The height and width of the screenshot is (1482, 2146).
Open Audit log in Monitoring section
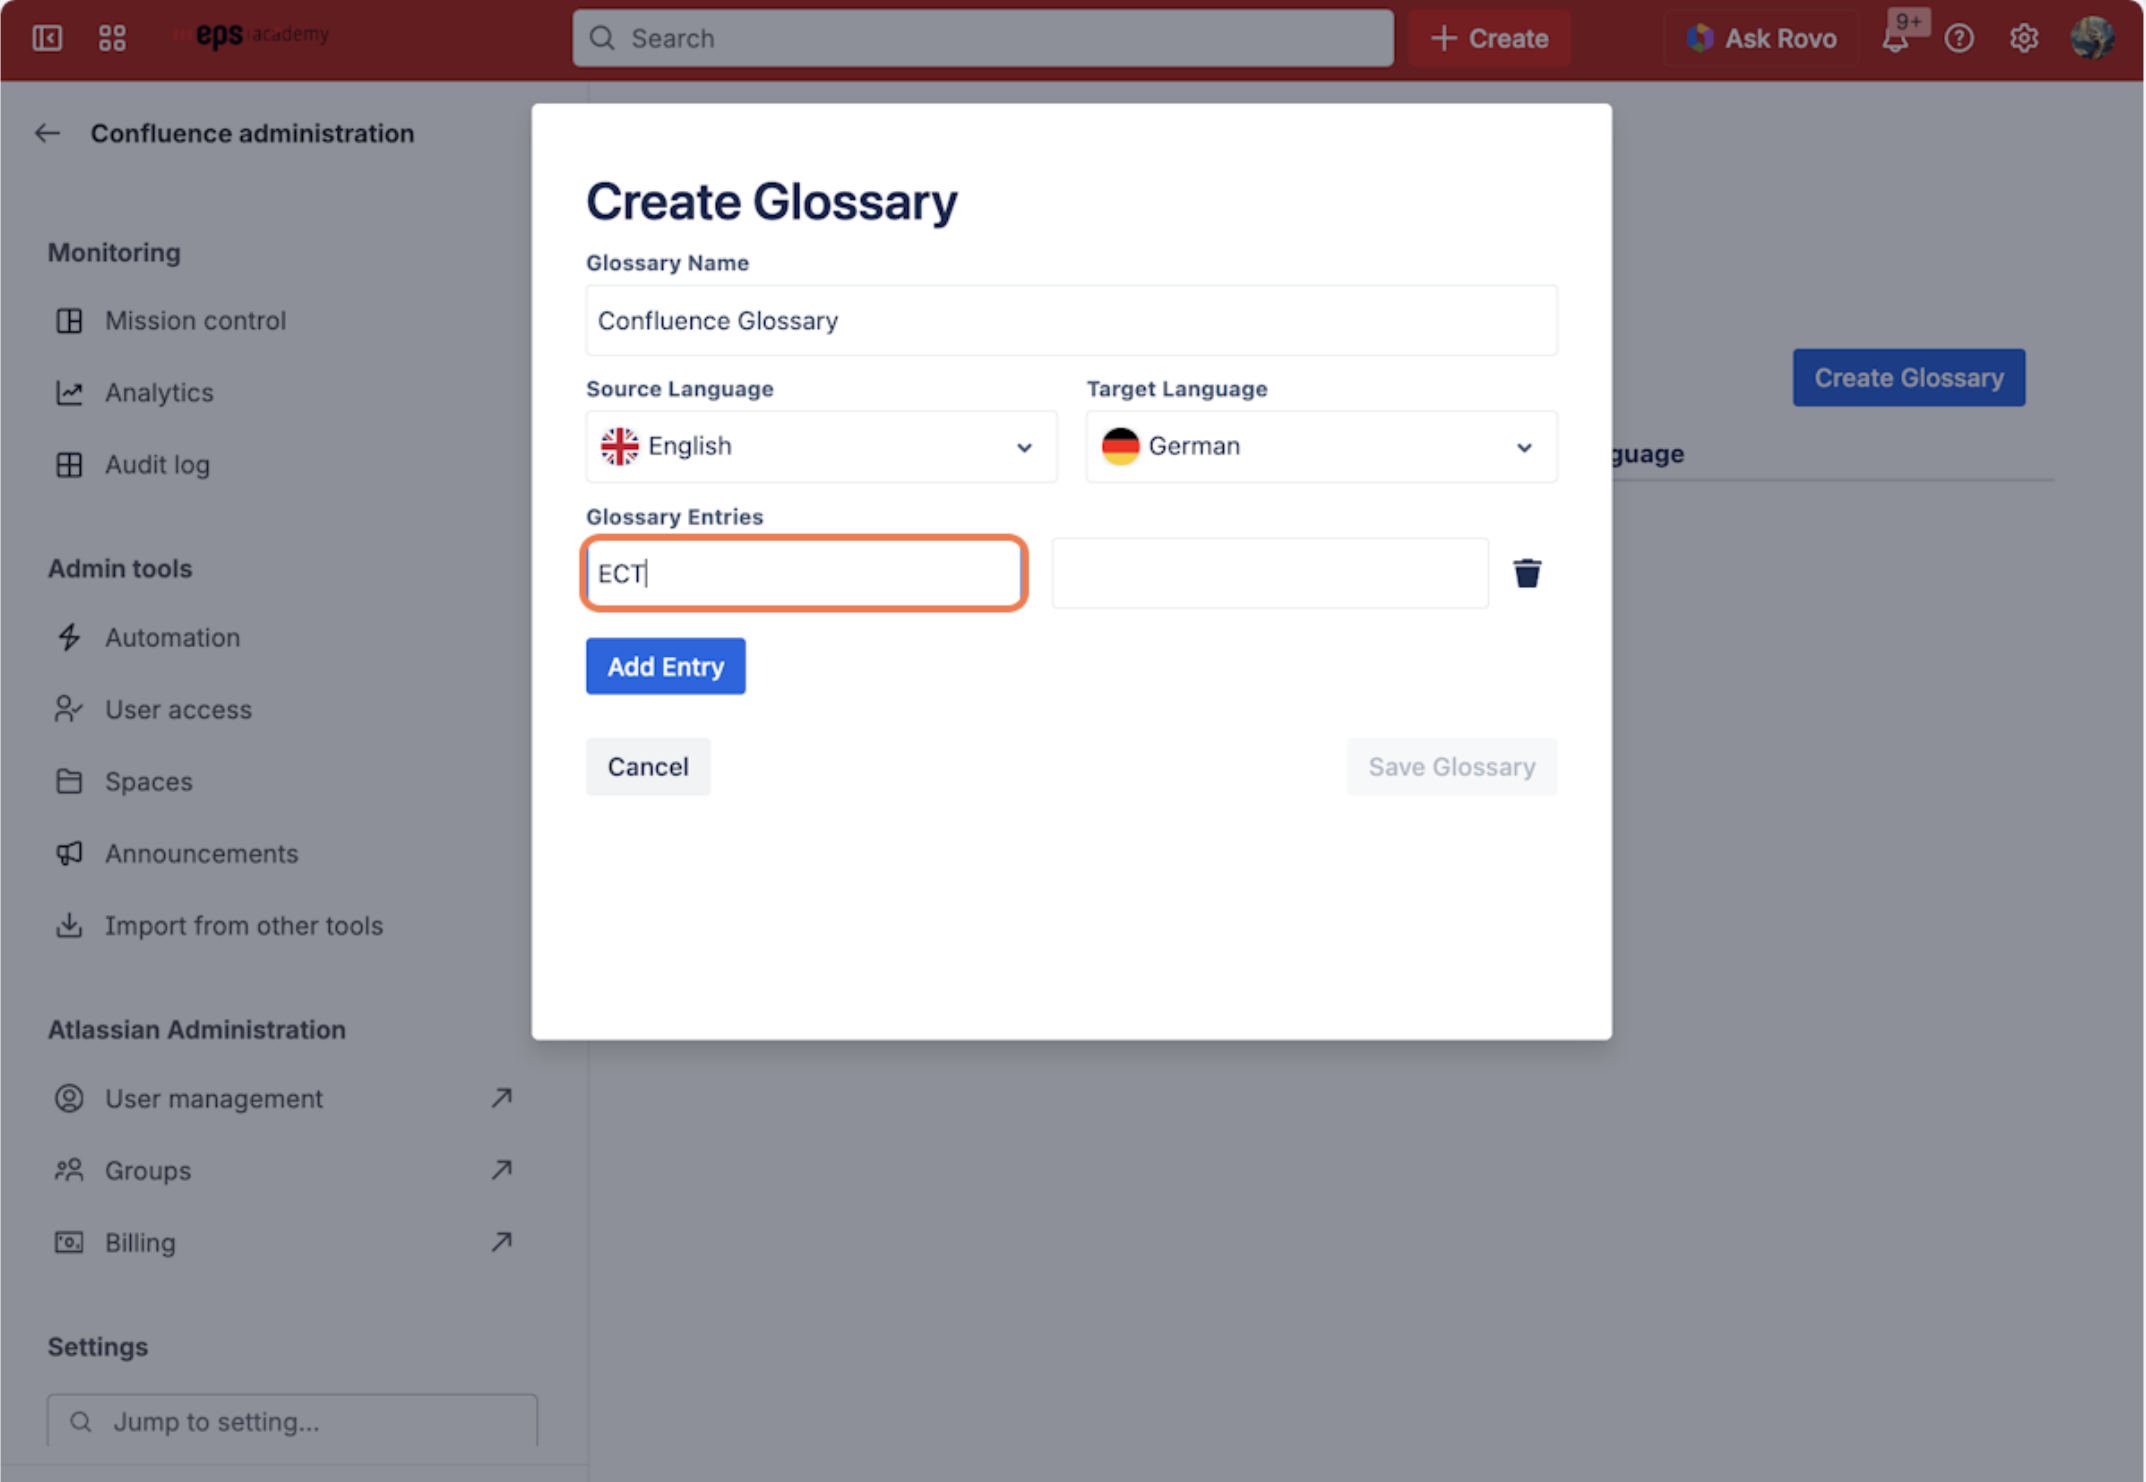click(157, 465)
